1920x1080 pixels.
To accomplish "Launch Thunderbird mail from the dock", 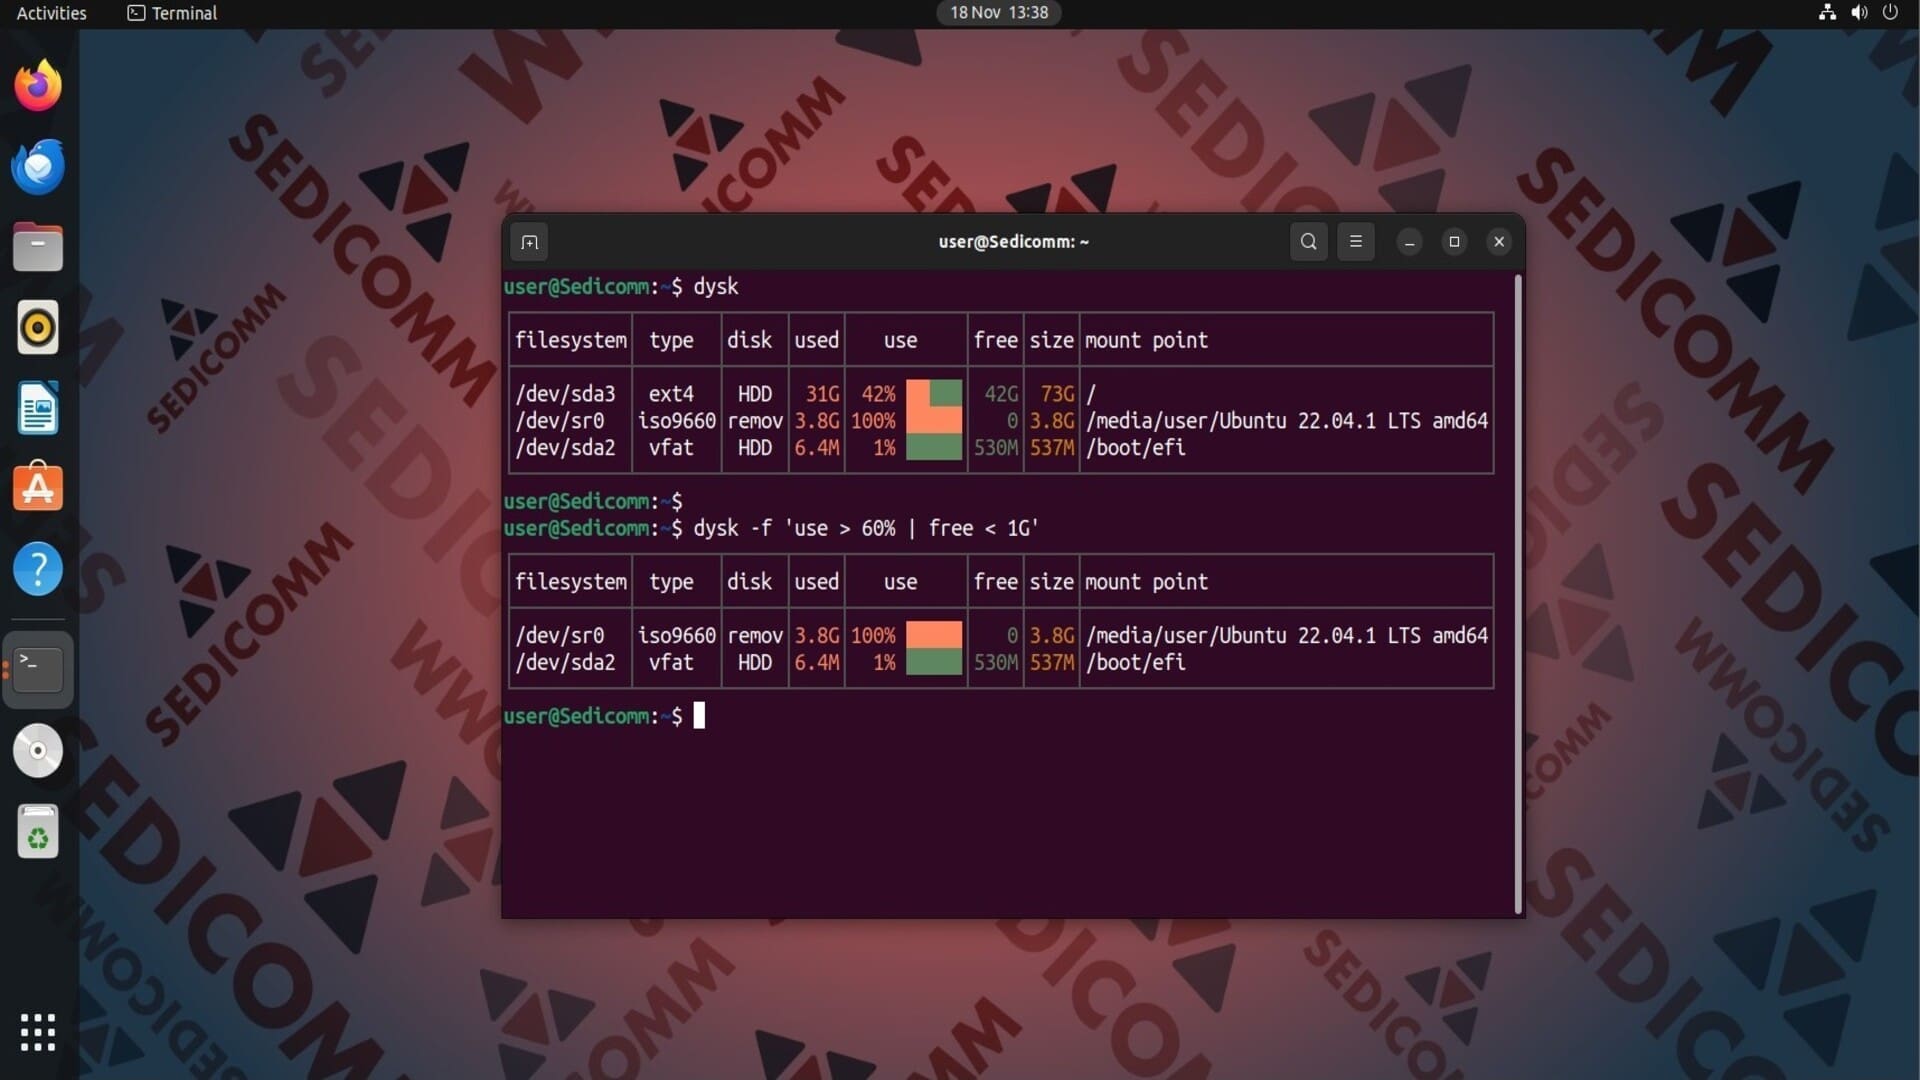I will tap(38, 167).
